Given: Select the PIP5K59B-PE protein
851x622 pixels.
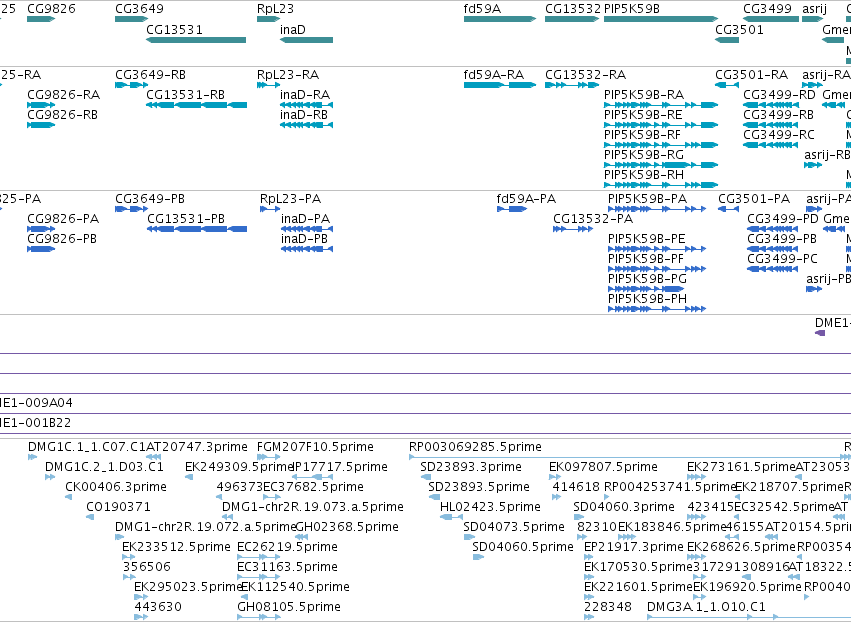Looking at the screenshot, I should (657, 249).
